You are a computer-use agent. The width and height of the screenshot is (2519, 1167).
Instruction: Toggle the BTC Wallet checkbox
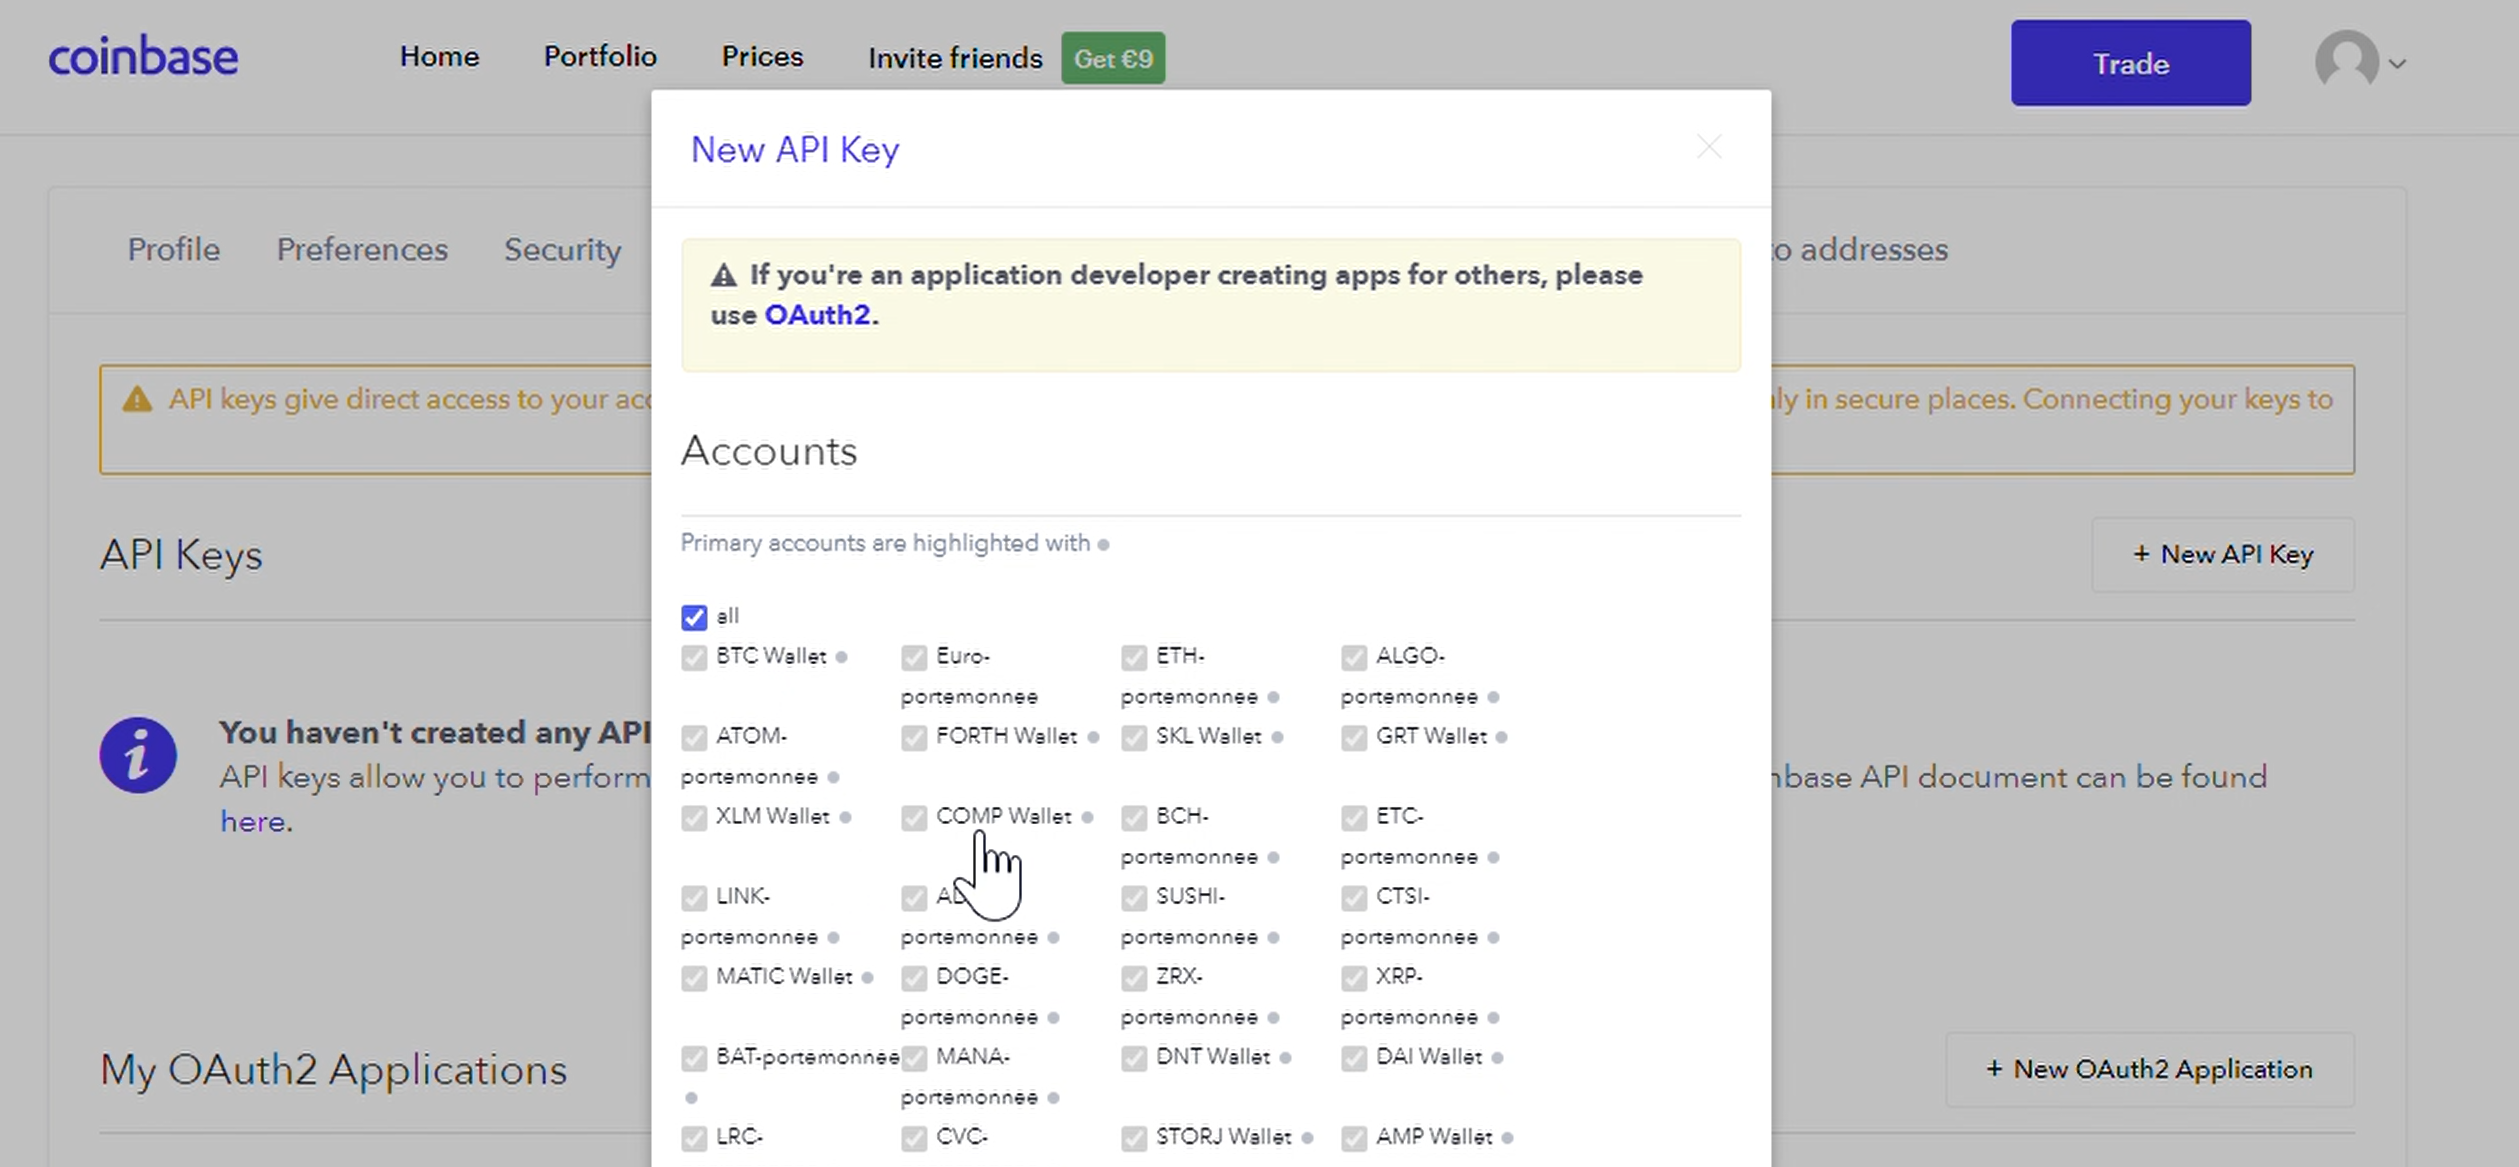[694, 657]
